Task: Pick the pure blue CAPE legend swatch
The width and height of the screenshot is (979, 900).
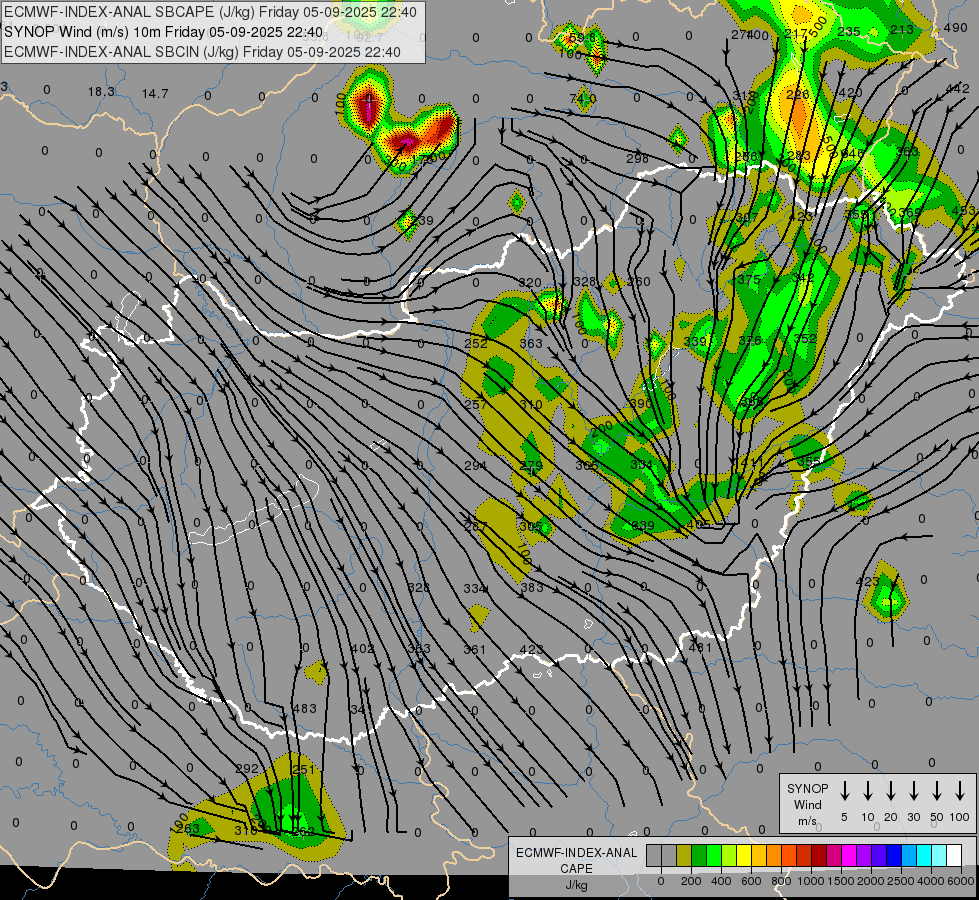Action: [893, 856]
